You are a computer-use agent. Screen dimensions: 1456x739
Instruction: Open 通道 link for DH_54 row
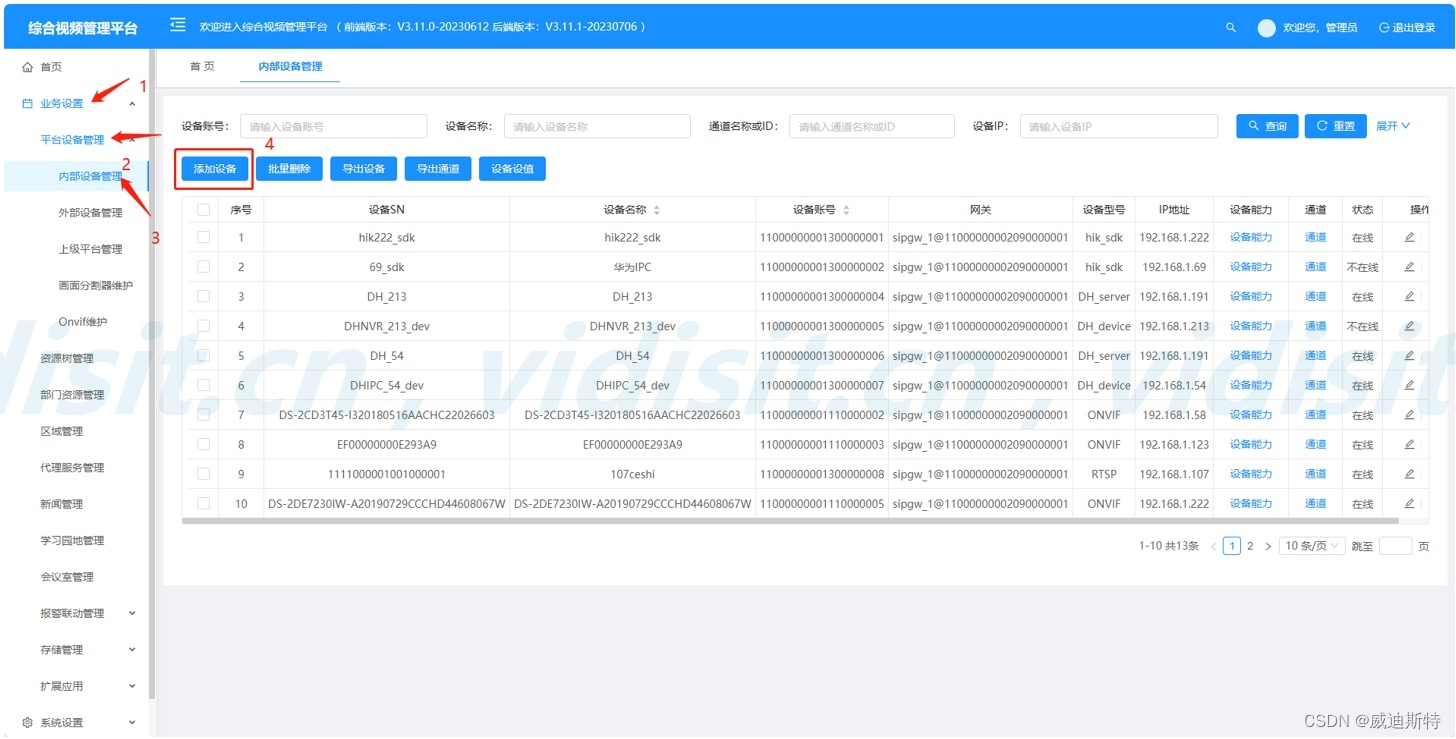coord(1315,356)
